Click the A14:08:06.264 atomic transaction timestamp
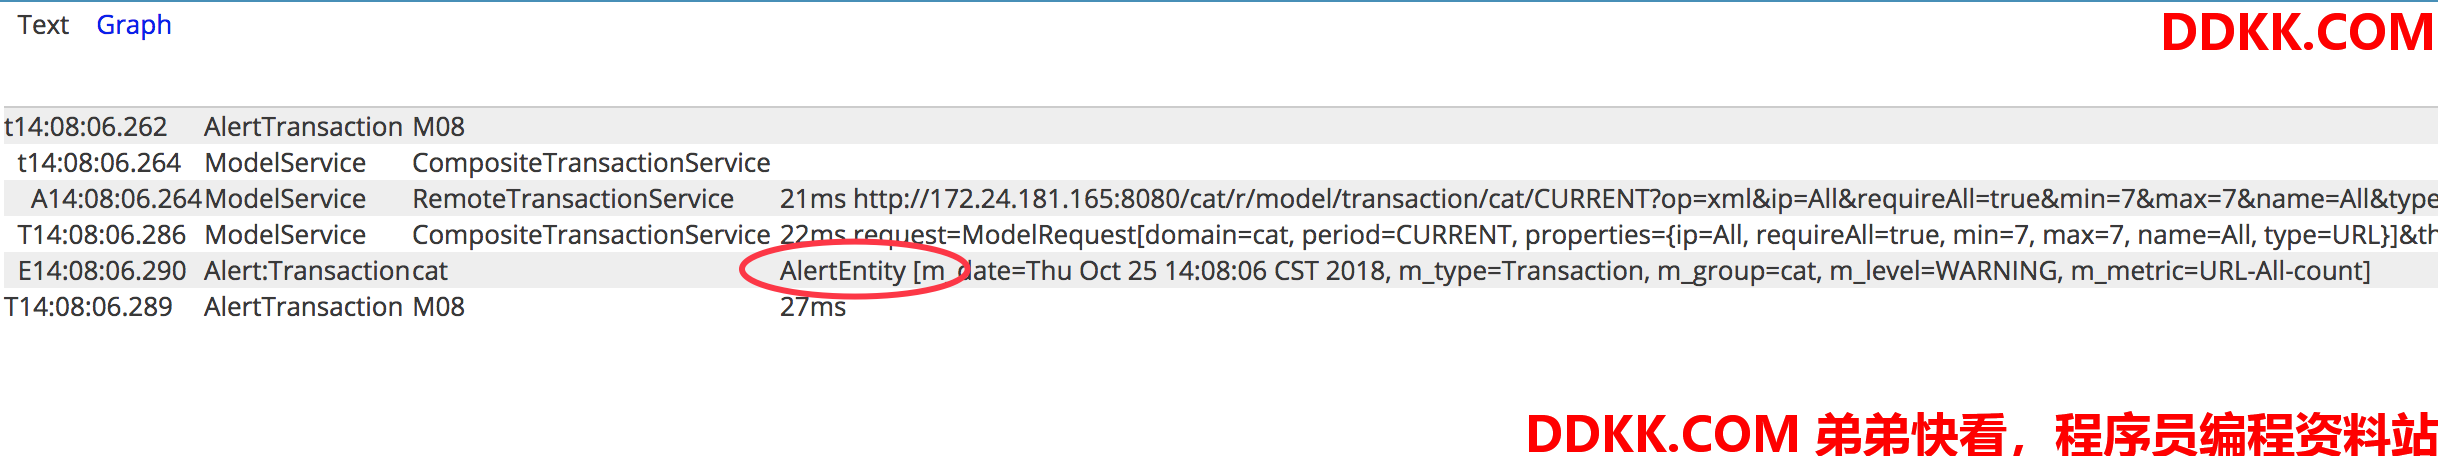The height and width of the screenshot is (456, 2438). click(116, 199)
